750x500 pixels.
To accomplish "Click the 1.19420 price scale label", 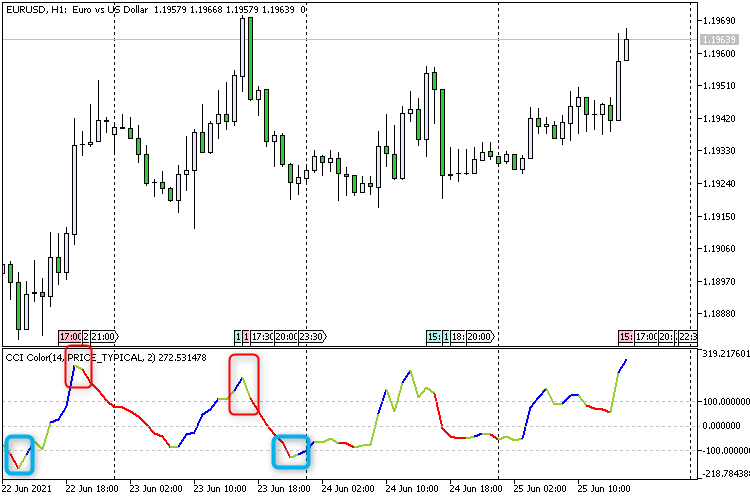I will point(719,118).
